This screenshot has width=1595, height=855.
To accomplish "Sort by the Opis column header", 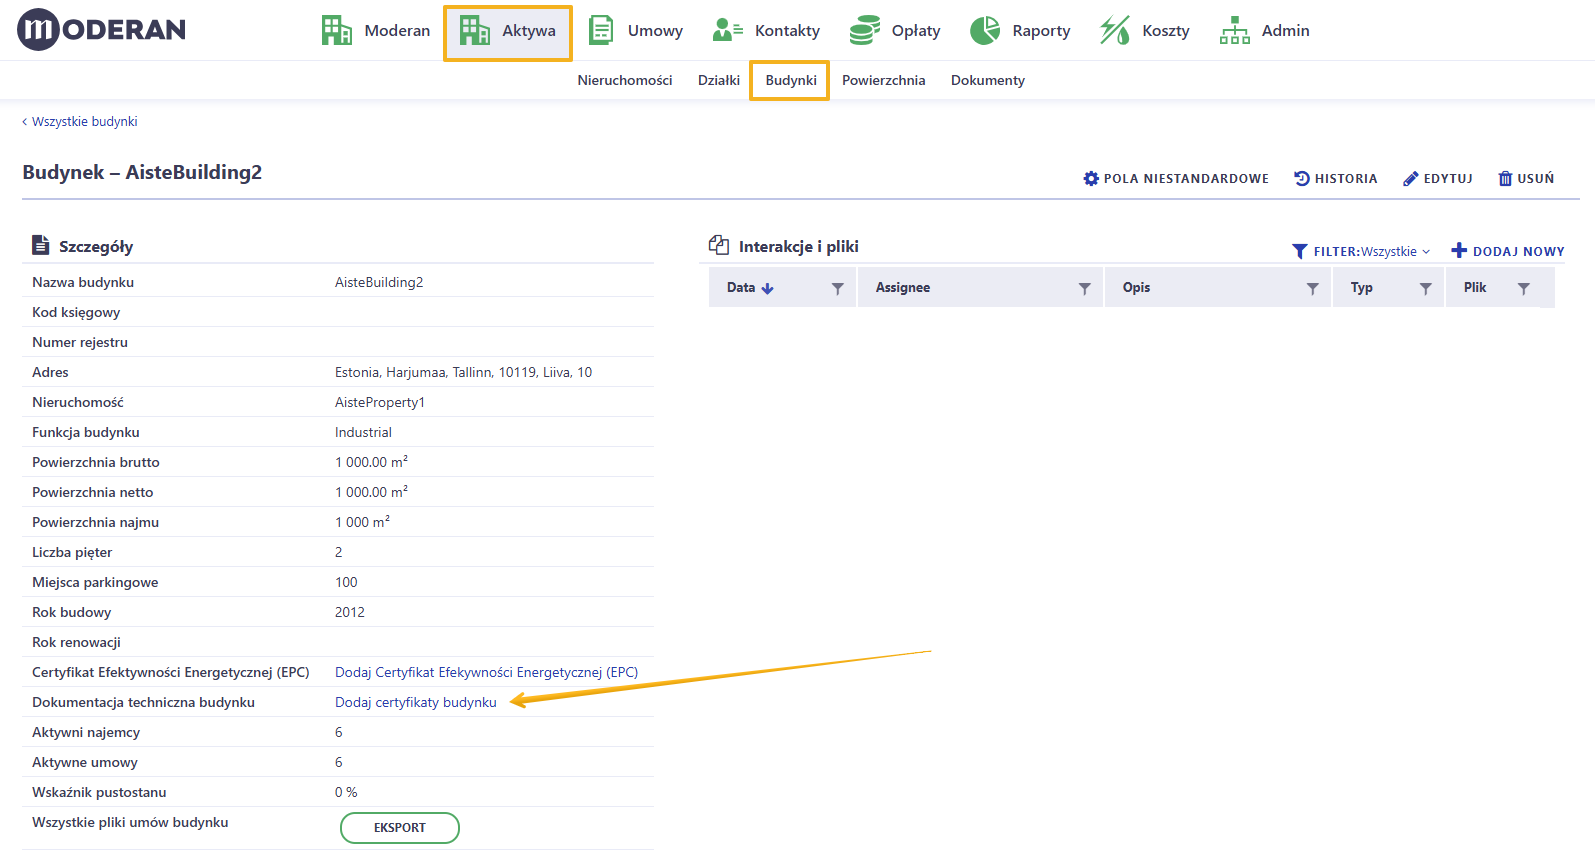I will (x=1136, y=287).
